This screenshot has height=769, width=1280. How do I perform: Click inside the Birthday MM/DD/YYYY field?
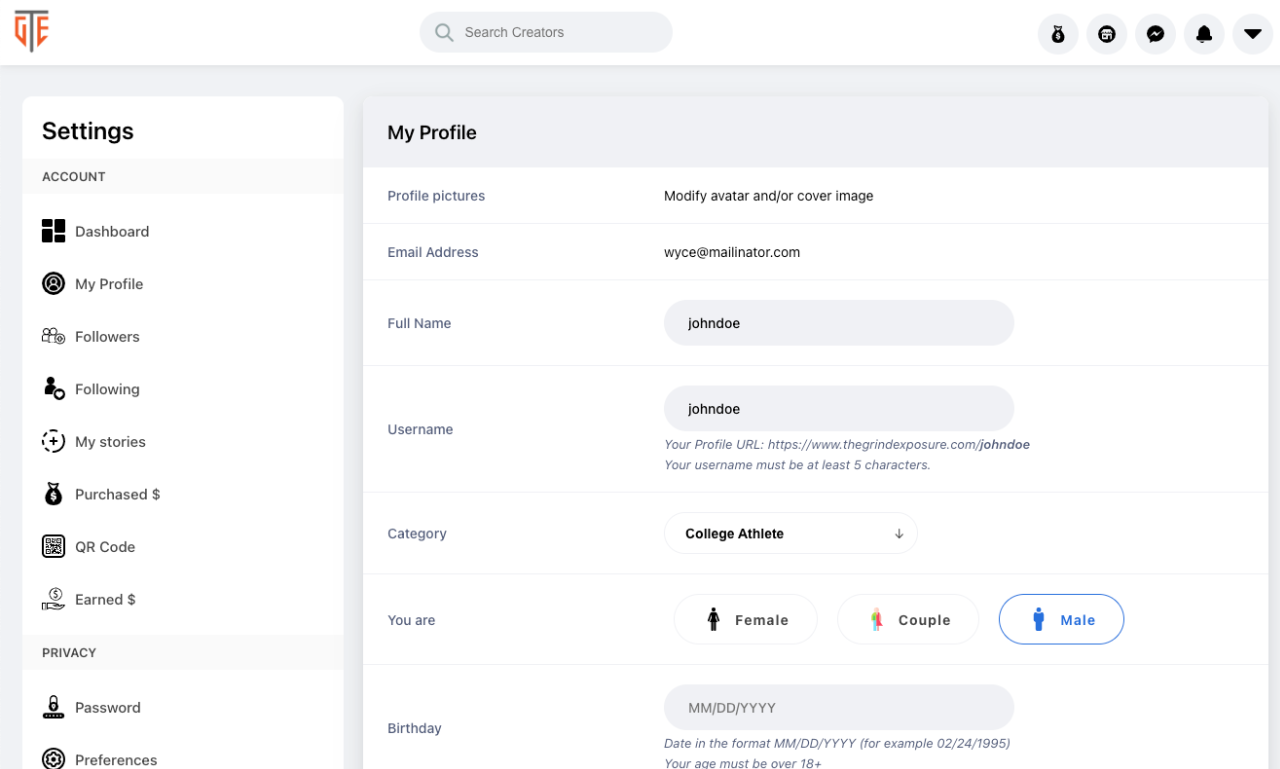[x=838, y=707]
